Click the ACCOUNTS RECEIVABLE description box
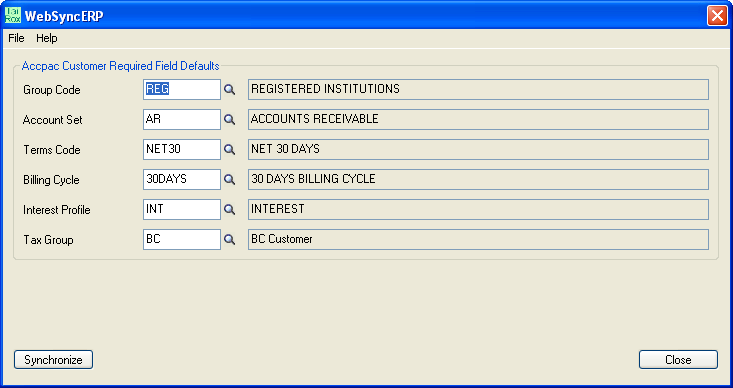733x388 pixels. tap(478, 119)
